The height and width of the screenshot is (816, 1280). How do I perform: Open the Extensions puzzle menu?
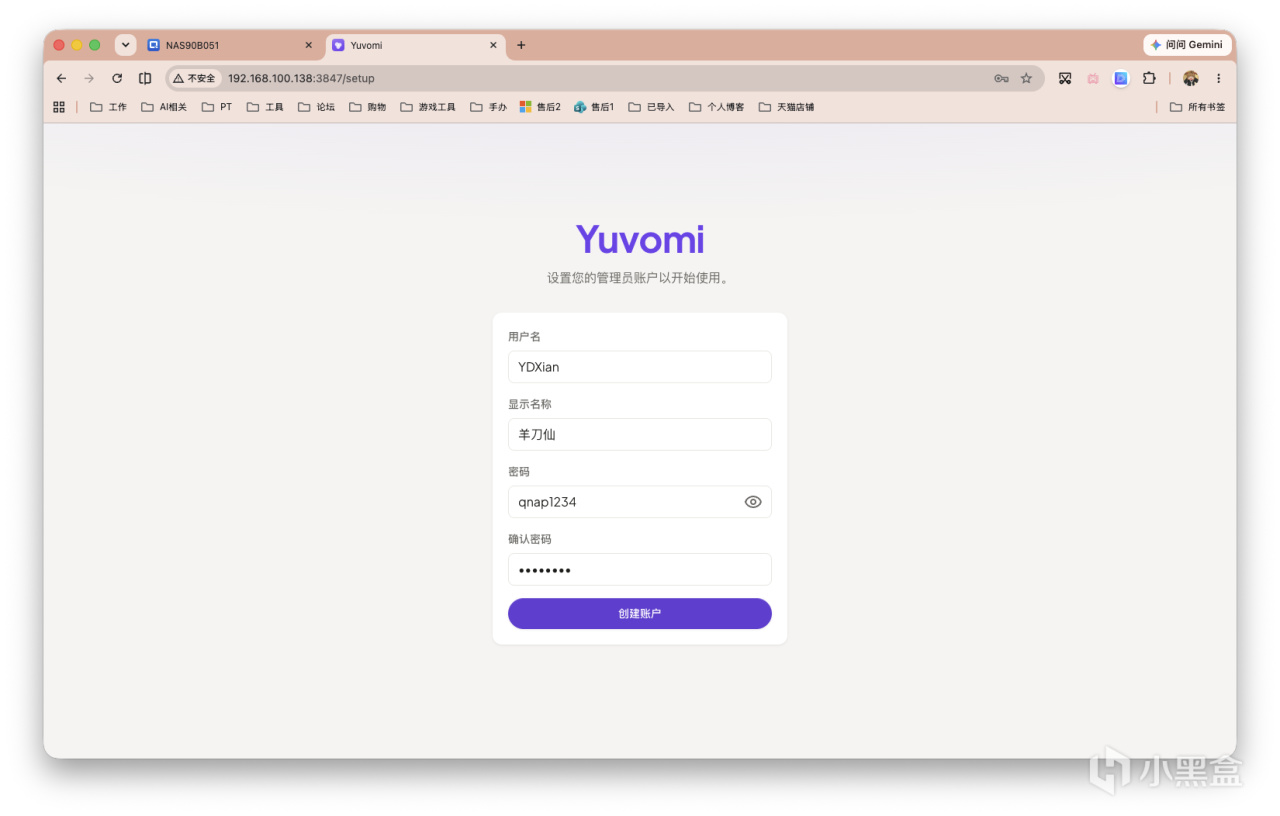click(1149, 78)
